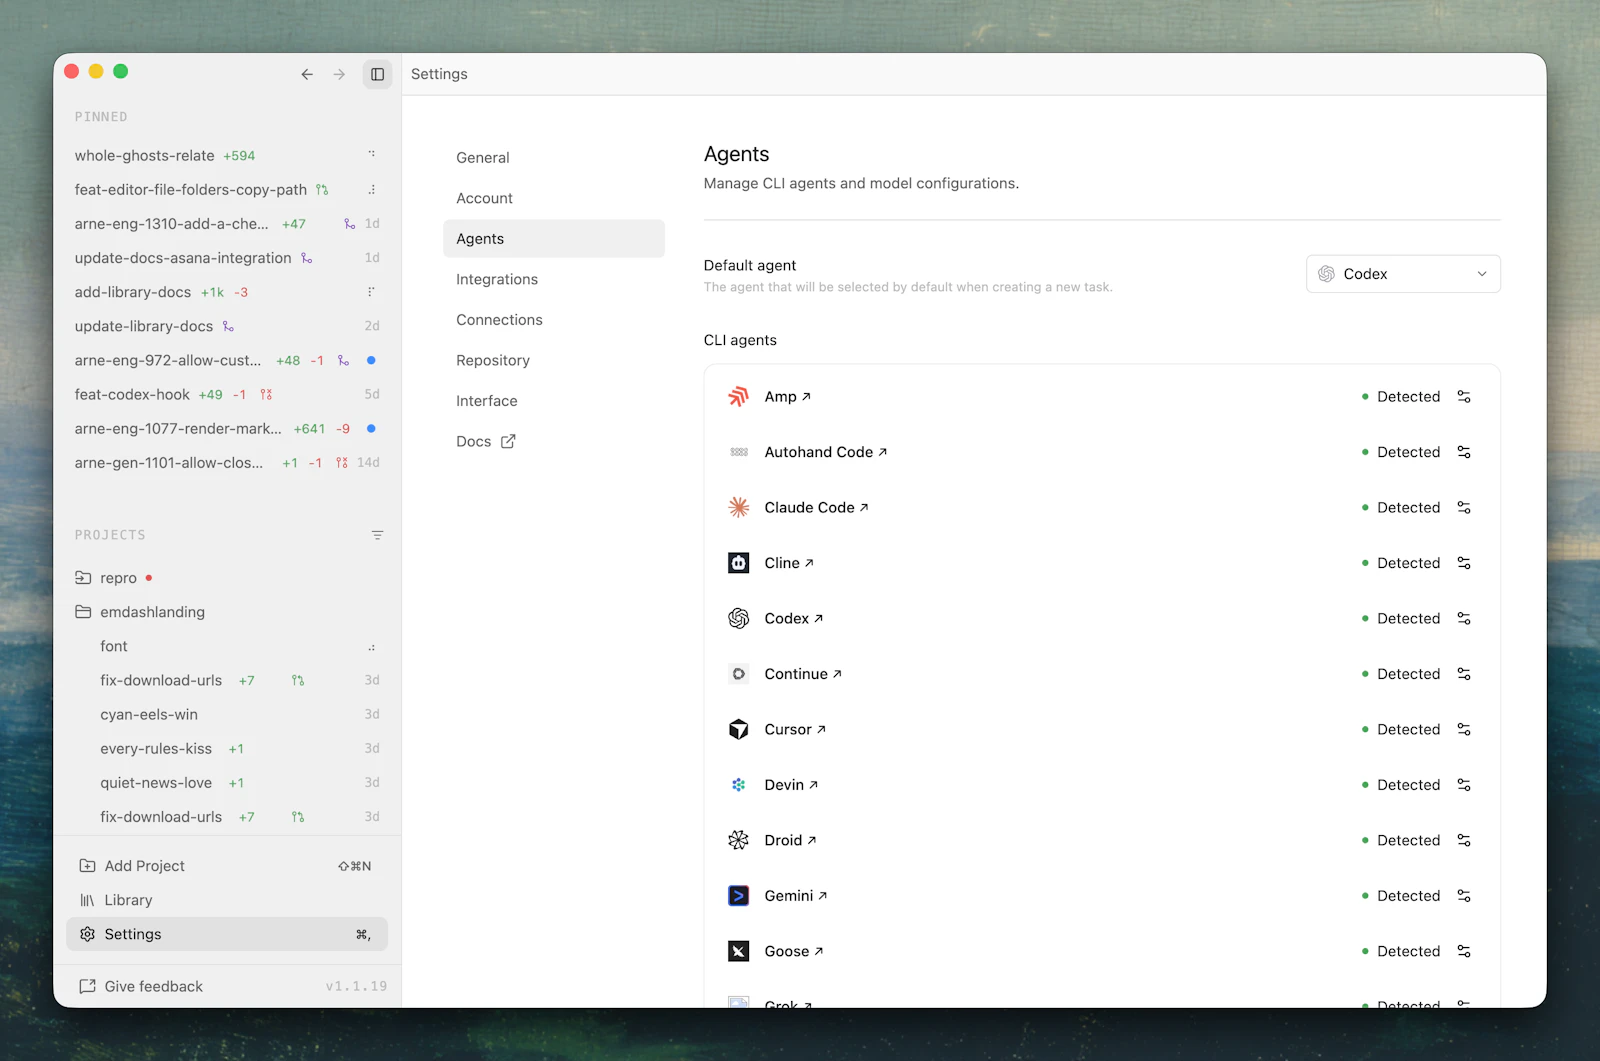This screenshot has width=1600, height=1061.
Task: Select pinned task update-docs-asana-integration
Action: pos(227,258)
